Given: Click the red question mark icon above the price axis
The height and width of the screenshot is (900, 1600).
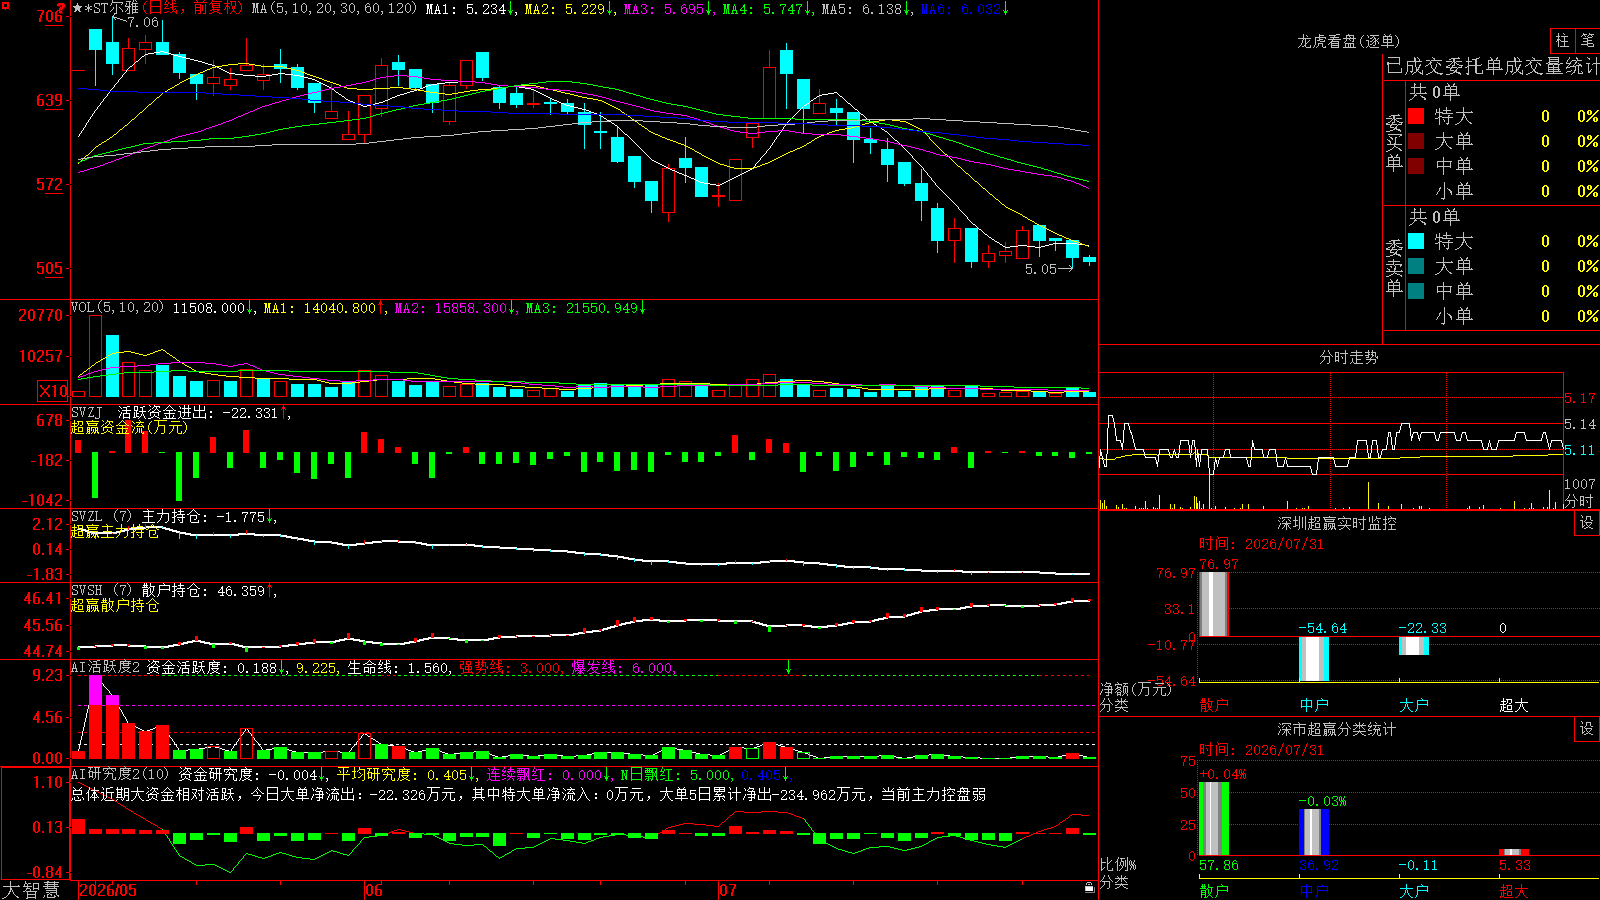Looking at the screenshot, I should (x=62, y=8).
